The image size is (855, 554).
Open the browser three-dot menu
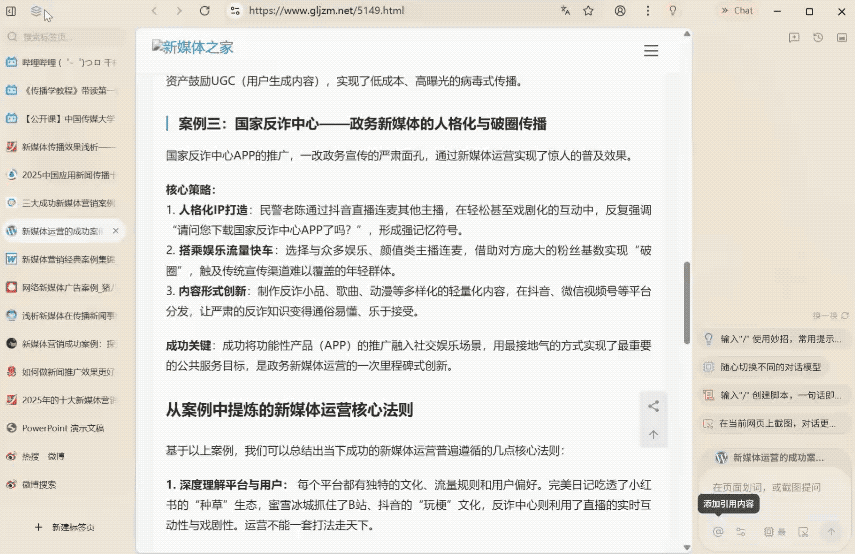(648, 11)
